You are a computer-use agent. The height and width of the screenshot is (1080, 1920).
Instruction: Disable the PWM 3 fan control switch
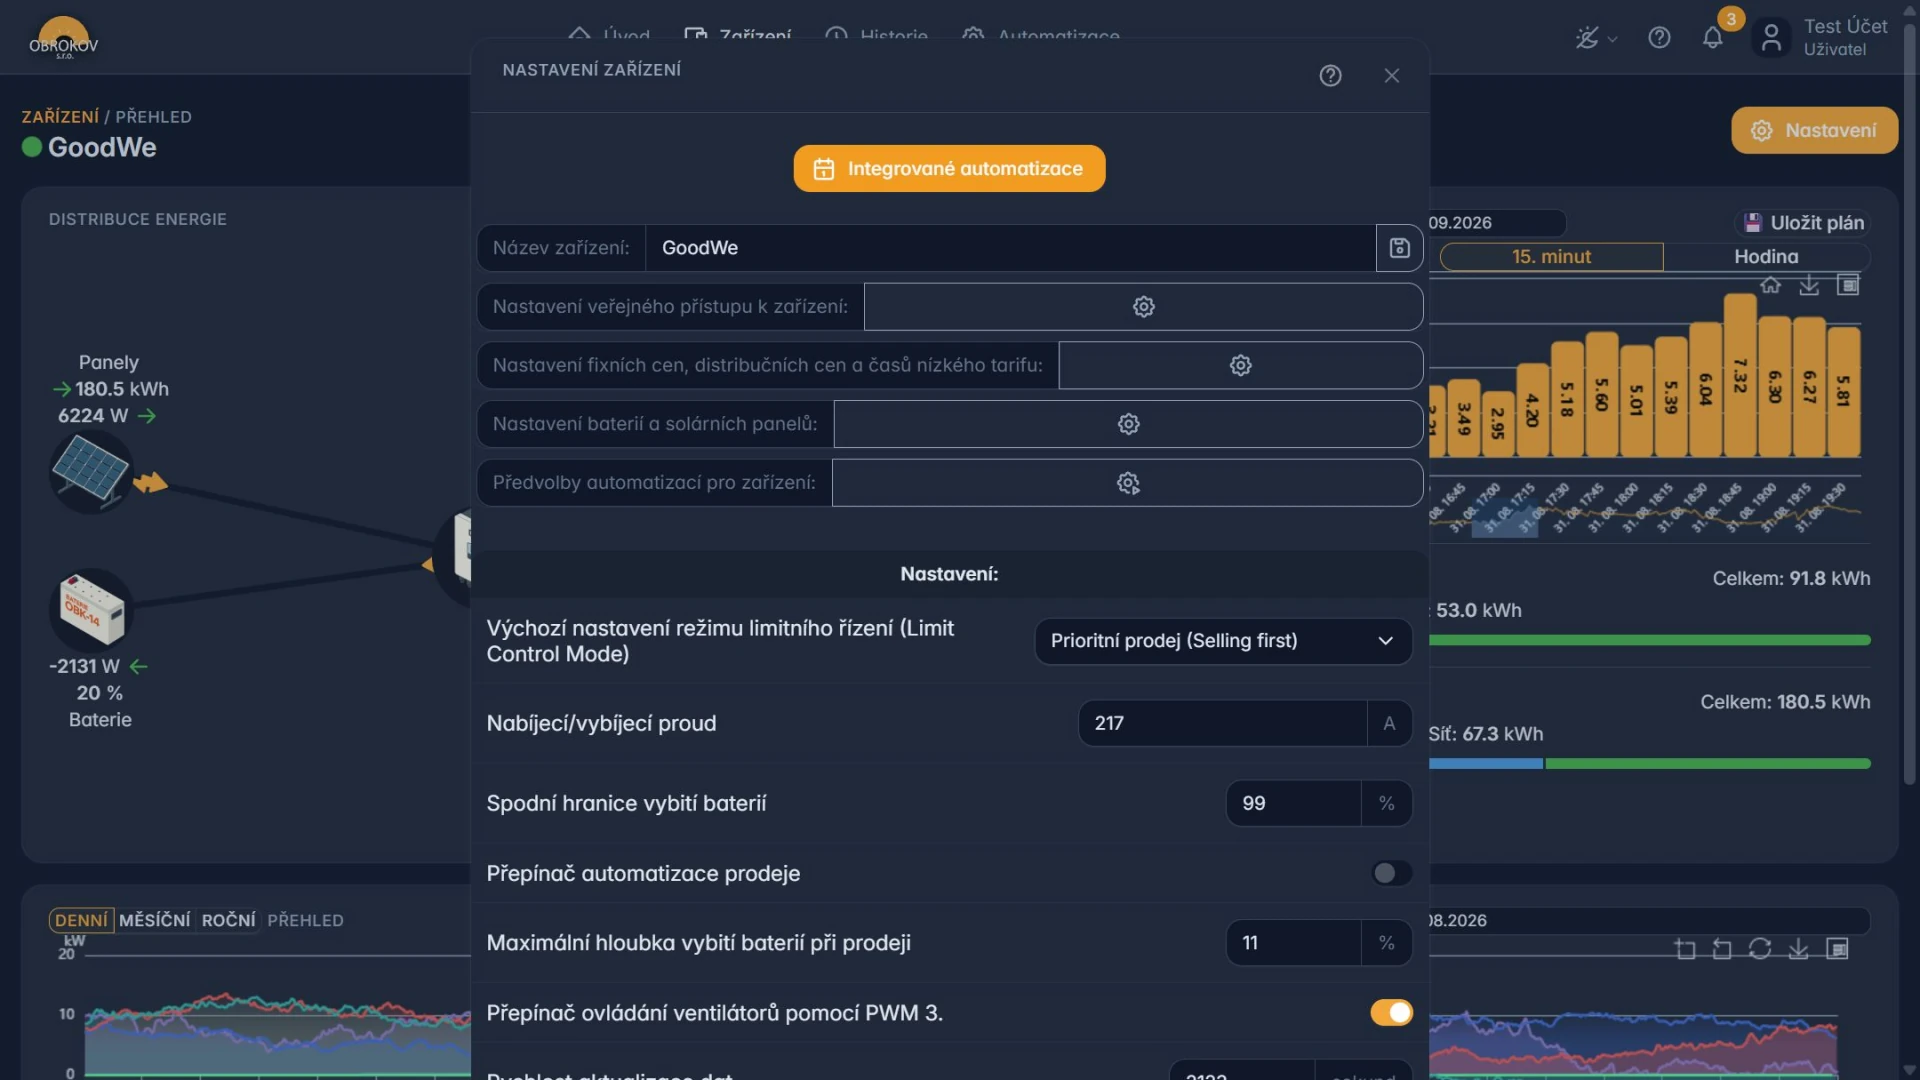point(1391,1013)
